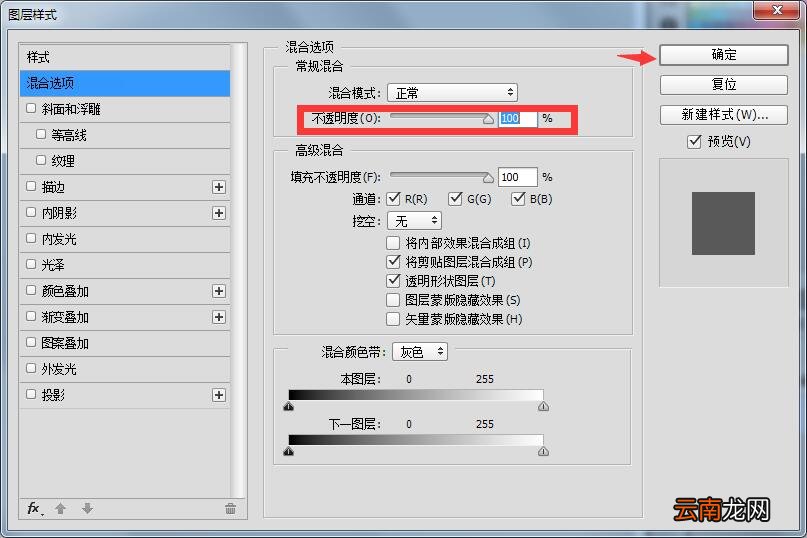Click 下一图层 white point slider handle

pos(543,451)
